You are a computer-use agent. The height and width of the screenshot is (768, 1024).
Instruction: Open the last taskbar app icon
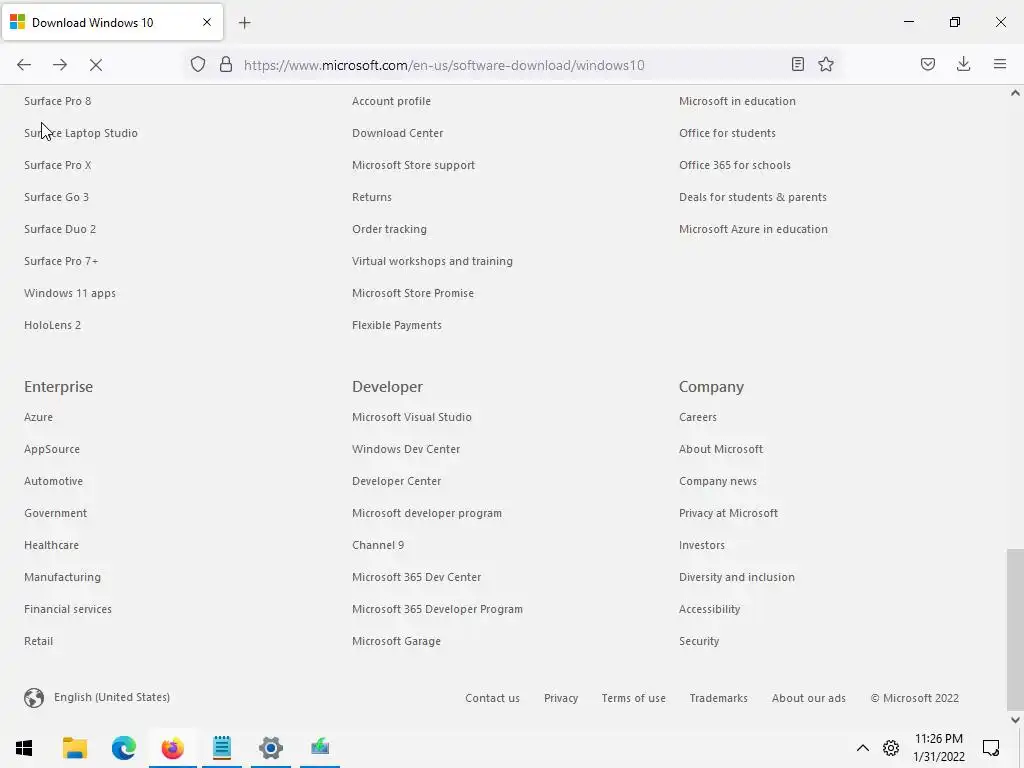[320, 748]
